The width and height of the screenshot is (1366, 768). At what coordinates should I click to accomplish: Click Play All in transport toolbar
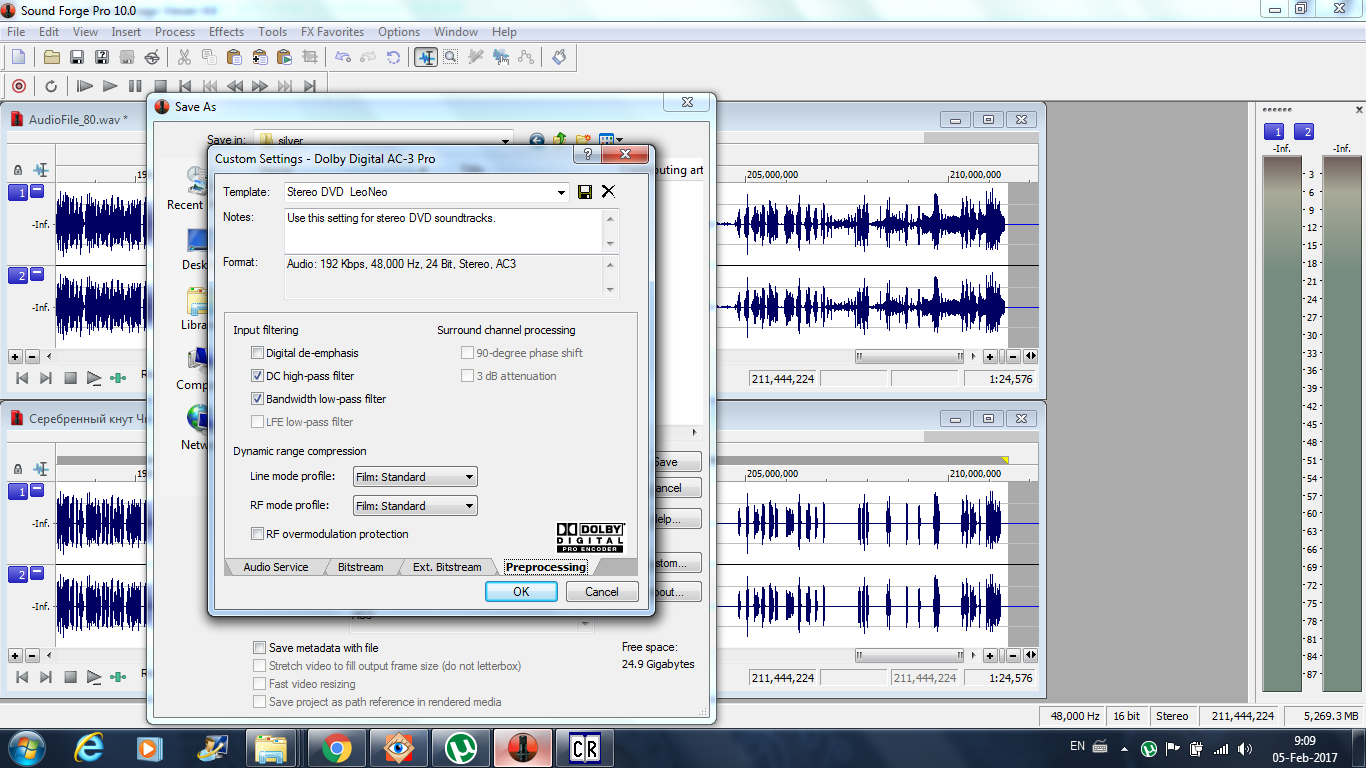(85, 86)
